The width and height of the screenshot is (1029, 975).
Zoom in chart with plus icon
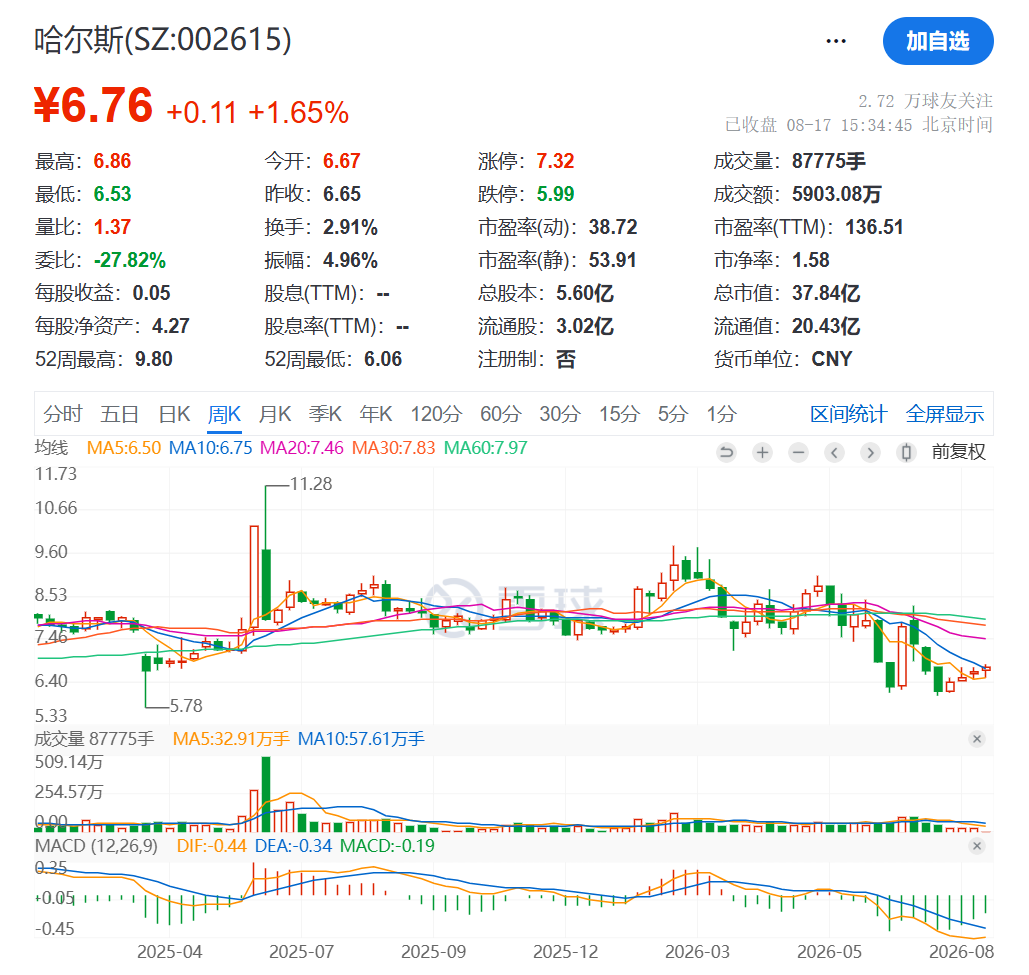click(763, 452)
